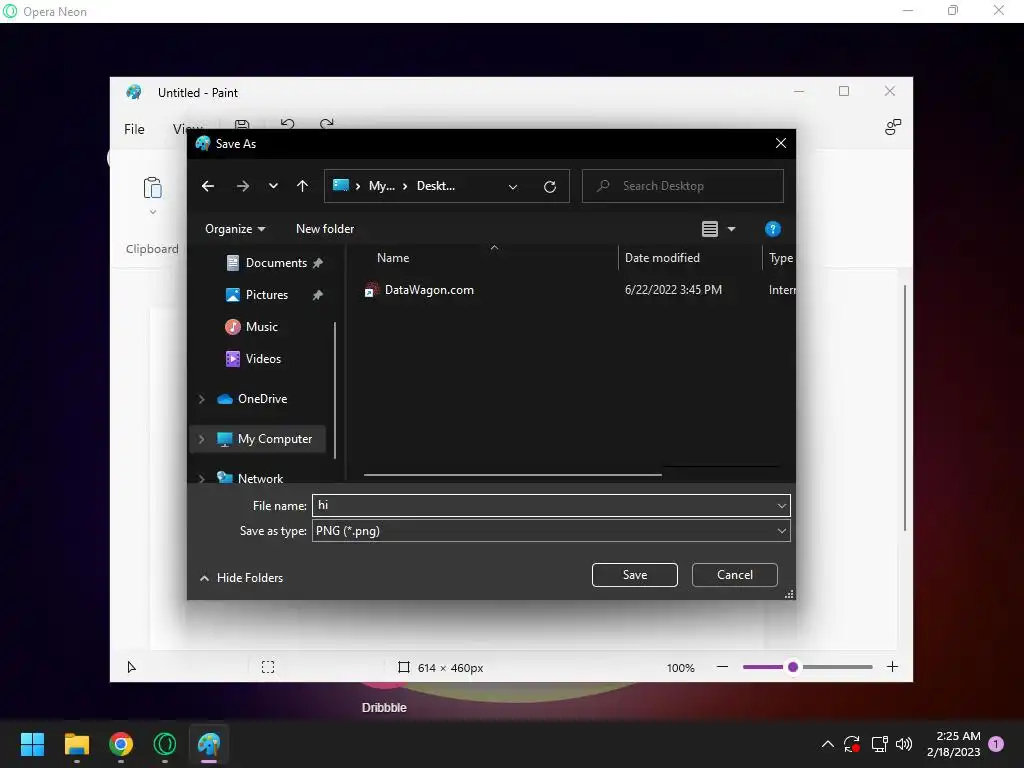1024x768 pixels.
Task: Create a New folder
Action: [325, 229]
